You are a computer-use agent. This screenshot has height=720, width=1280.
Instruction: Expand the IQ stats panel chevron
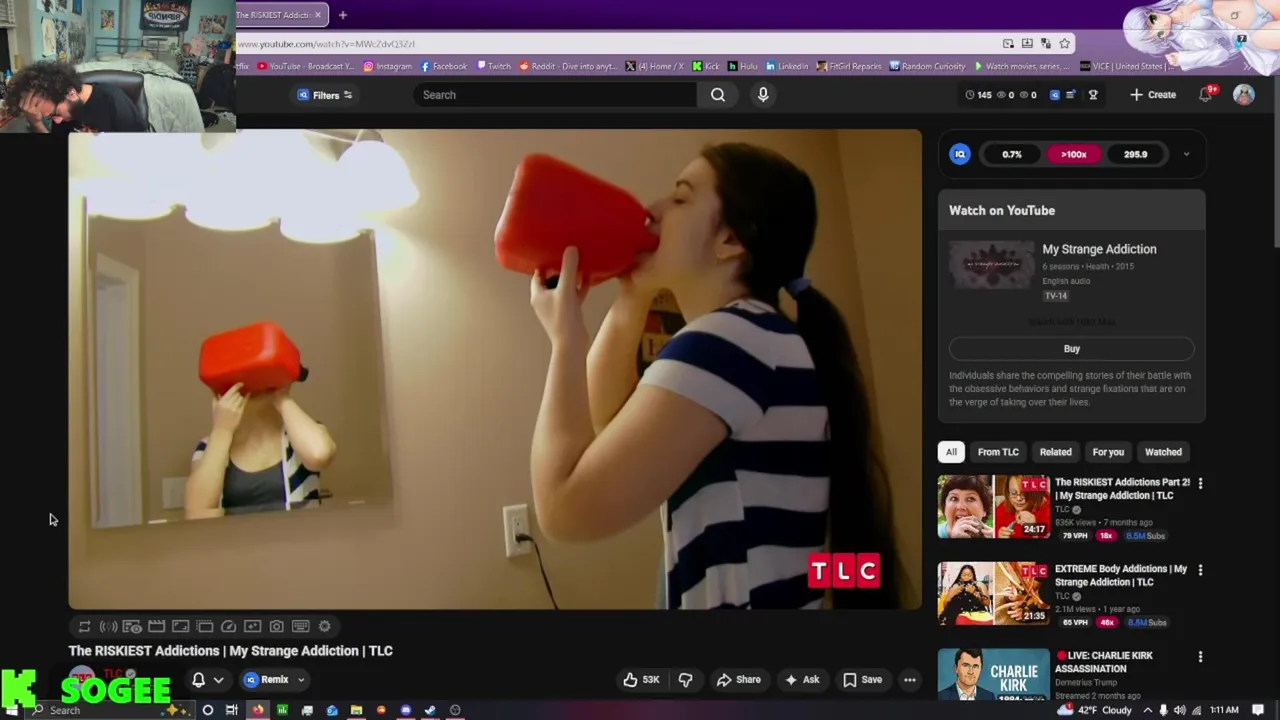(1186, 154)
